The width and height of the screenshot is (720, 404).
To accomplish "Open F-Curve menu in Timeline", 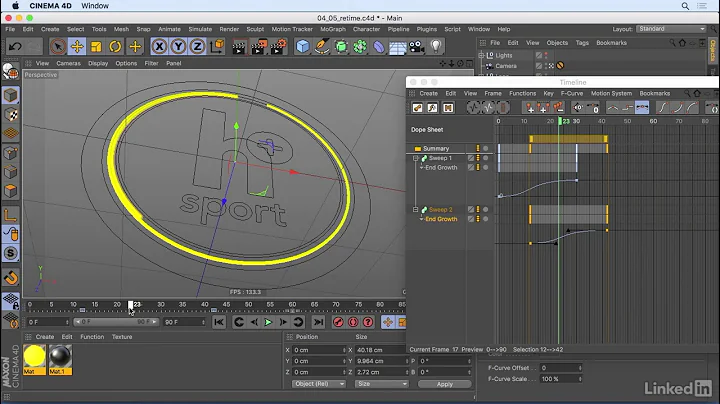I will [x=572, y=93].
